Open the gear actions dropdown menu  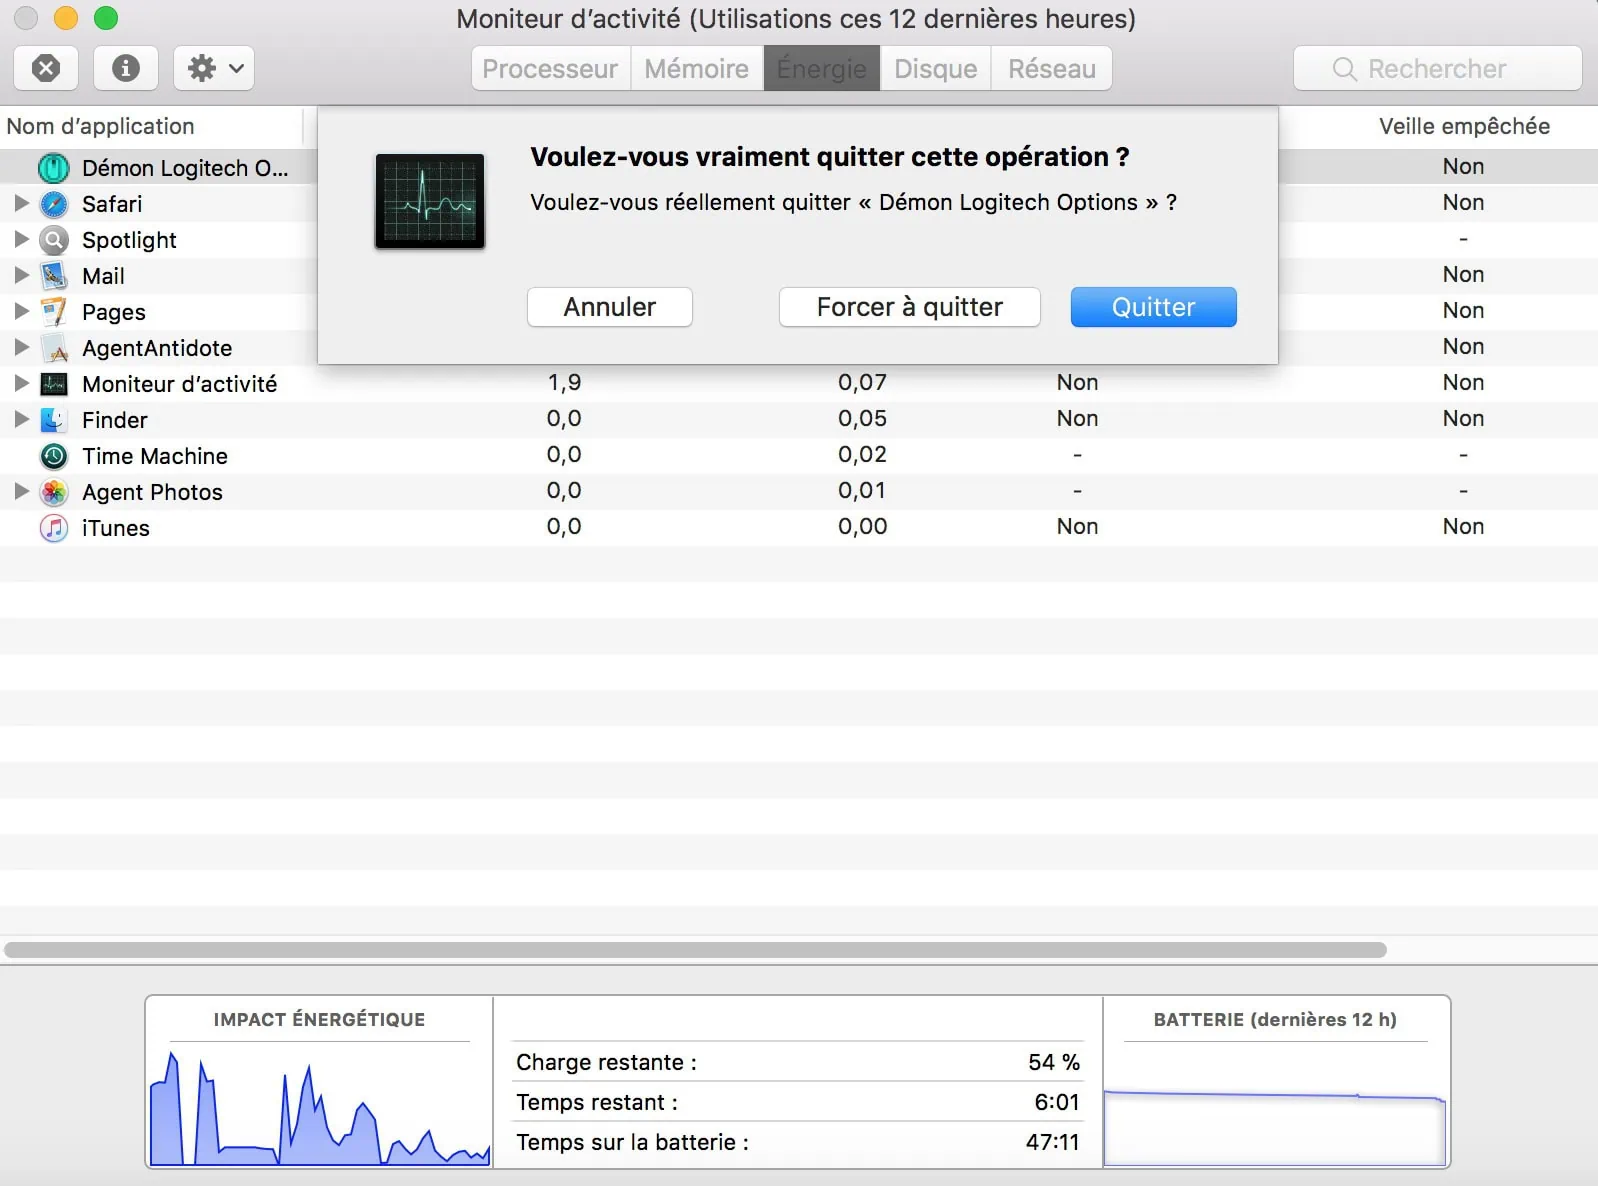coord(214,68)
